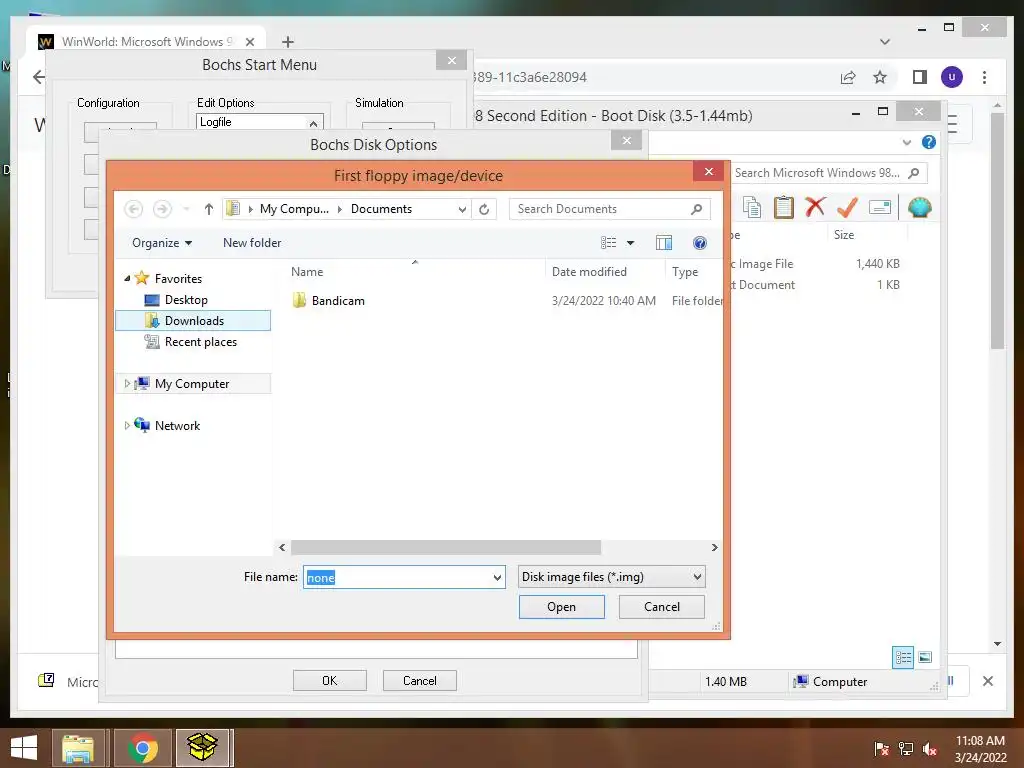Select the Bandicam folder
This screenshot has width=1024, height=768.
pyautogui.click(x=338, y=301)
